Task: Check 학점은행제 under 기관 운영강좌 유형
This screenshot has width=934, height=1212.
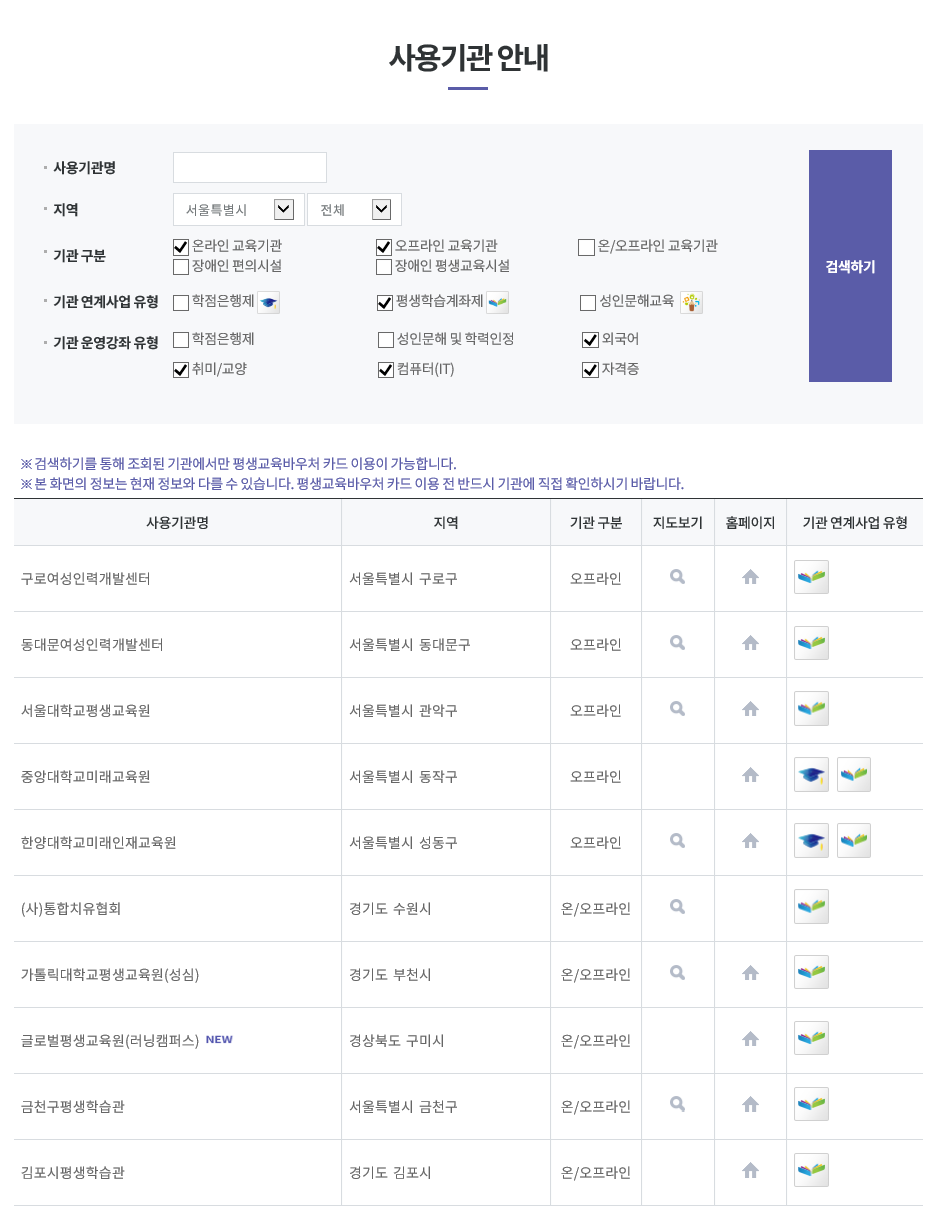Action: [181, 340]
